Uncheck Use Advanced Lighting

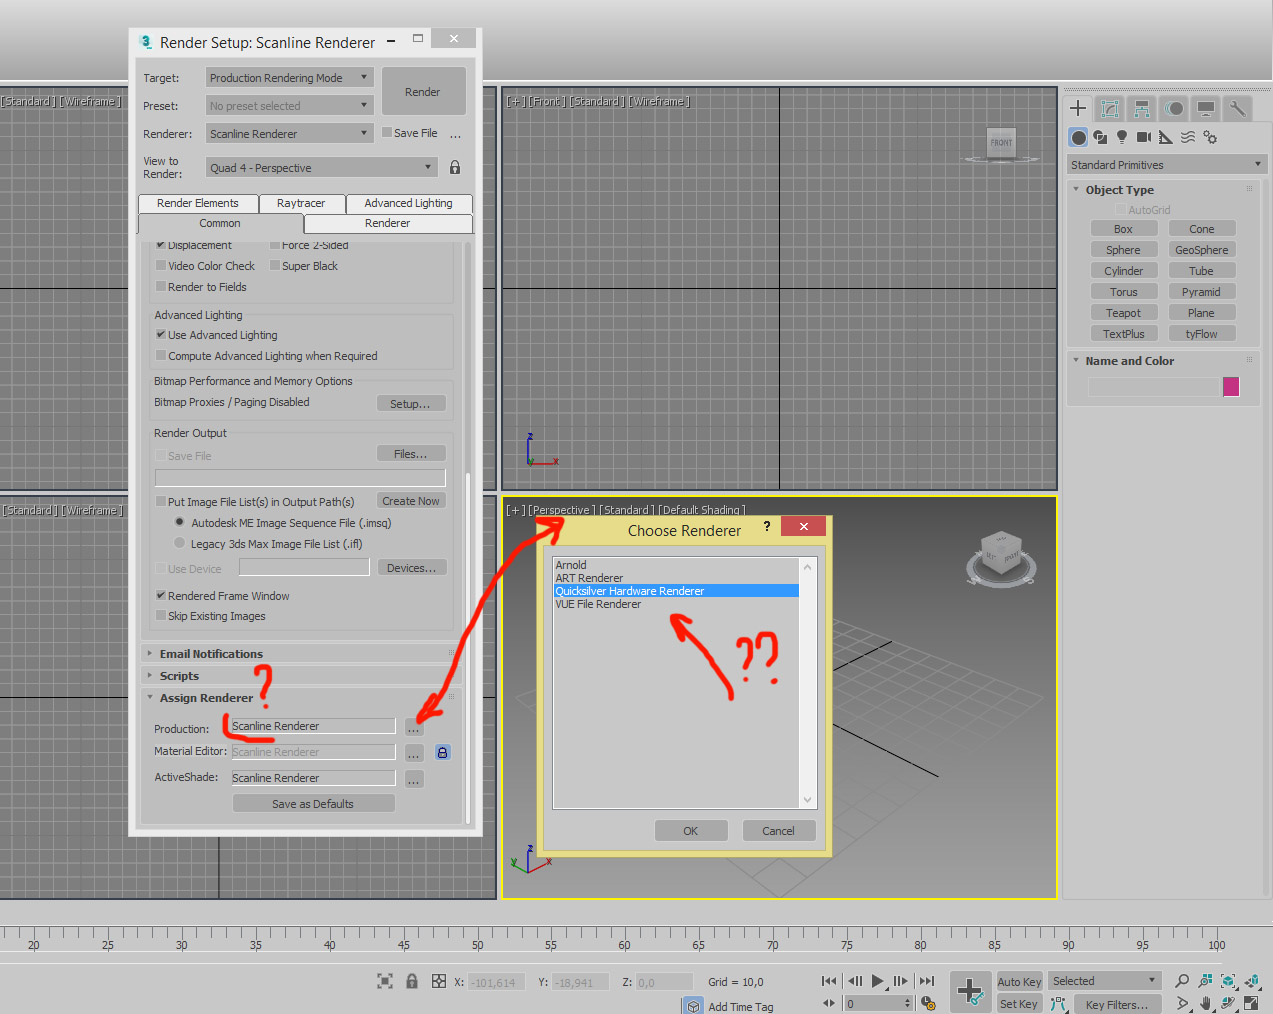click(x=161, y=335)
